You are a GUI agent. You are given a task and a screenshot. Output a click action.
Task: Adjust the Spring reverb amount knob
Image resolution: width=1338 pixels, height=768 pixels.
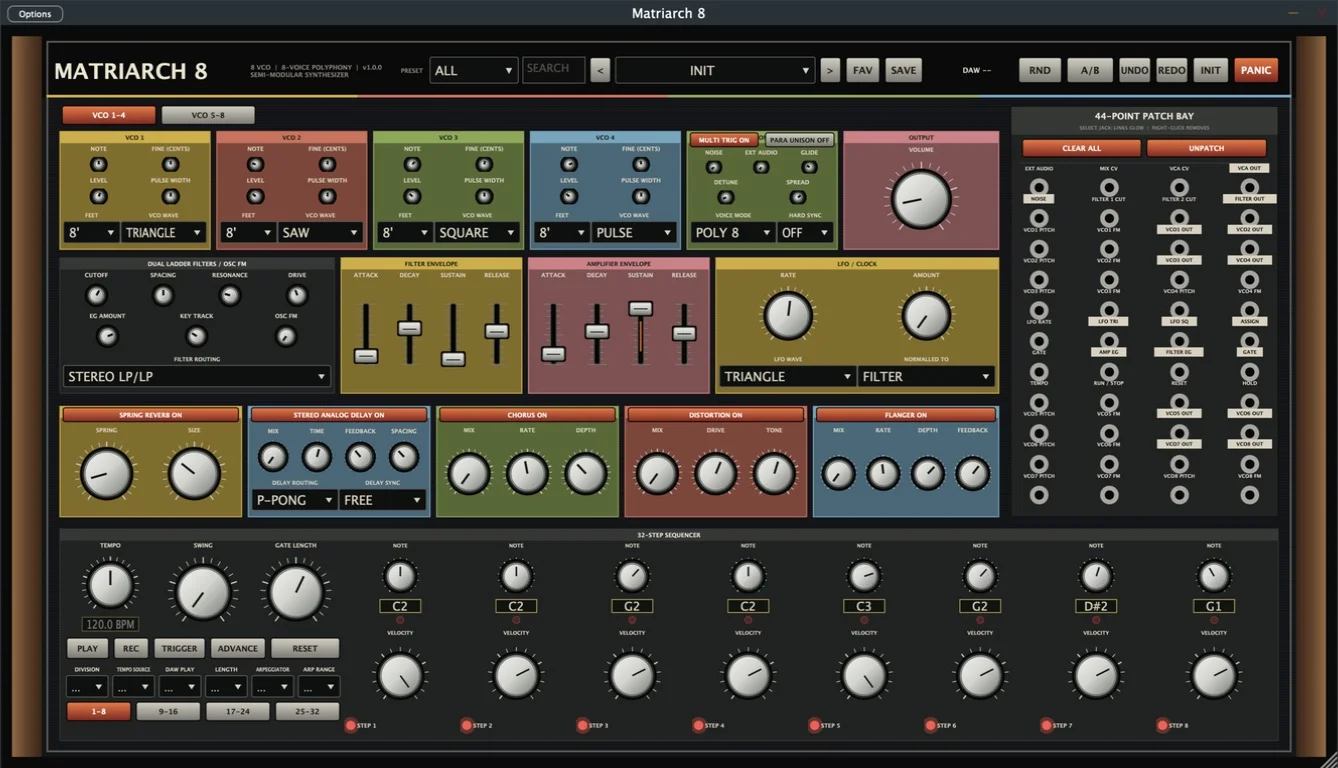(x=106, y=473)
